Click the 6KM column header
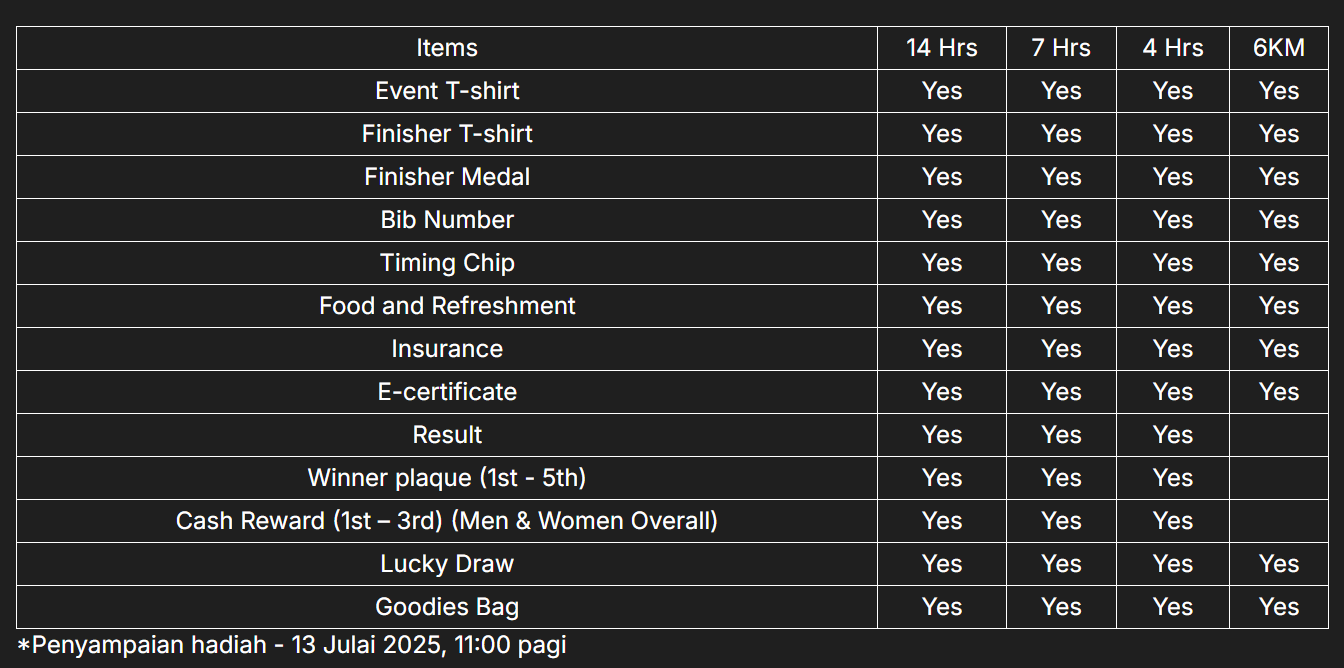Screen dimensions: 1344x668 (x=1278, y=48)
